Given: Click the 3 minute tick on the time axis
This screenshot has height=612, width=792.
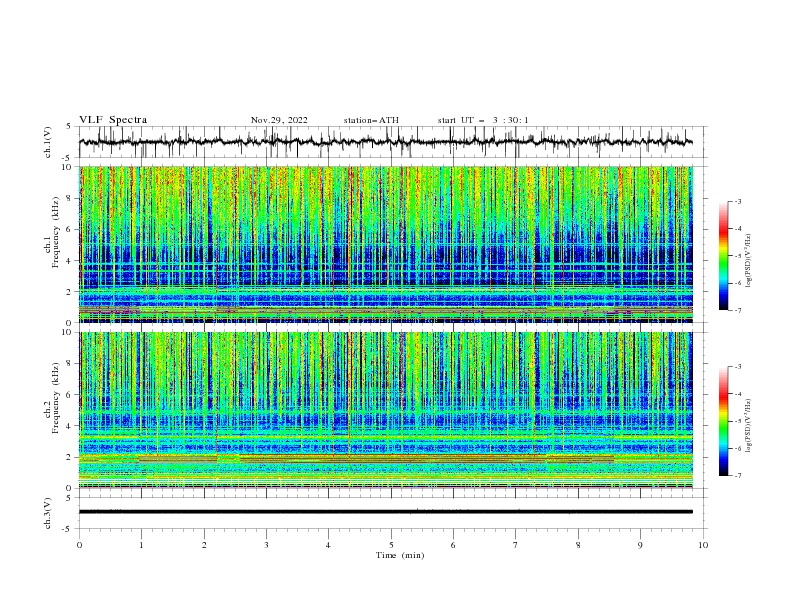Looking at the screenshot, I should 266,545.
